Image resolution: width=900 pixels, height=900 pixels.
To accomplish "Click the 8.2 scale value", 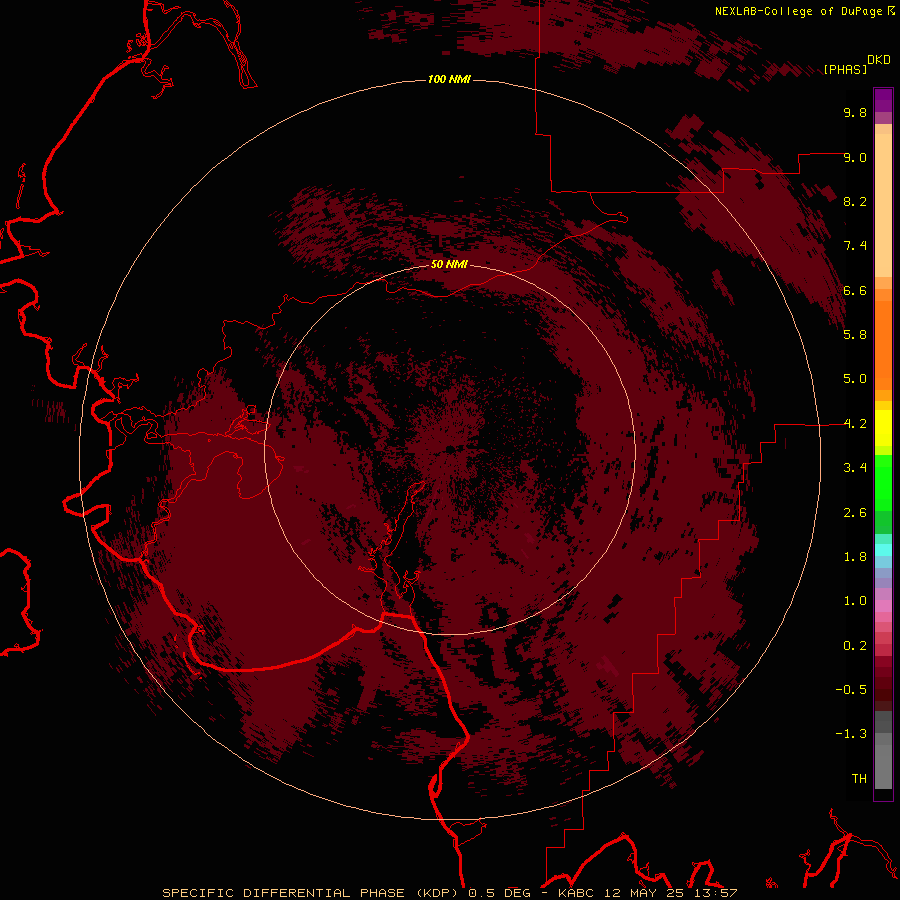I will [855, 201].
